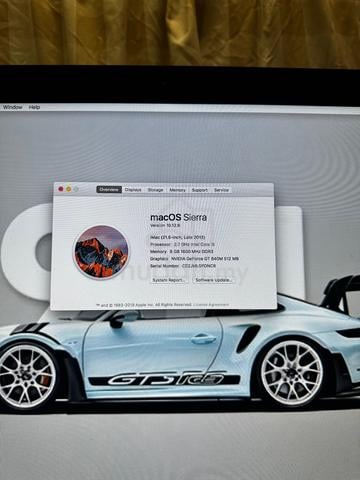The image size is (360, 480).
Task: Open the License Agreement link
Action: [211, 305]
